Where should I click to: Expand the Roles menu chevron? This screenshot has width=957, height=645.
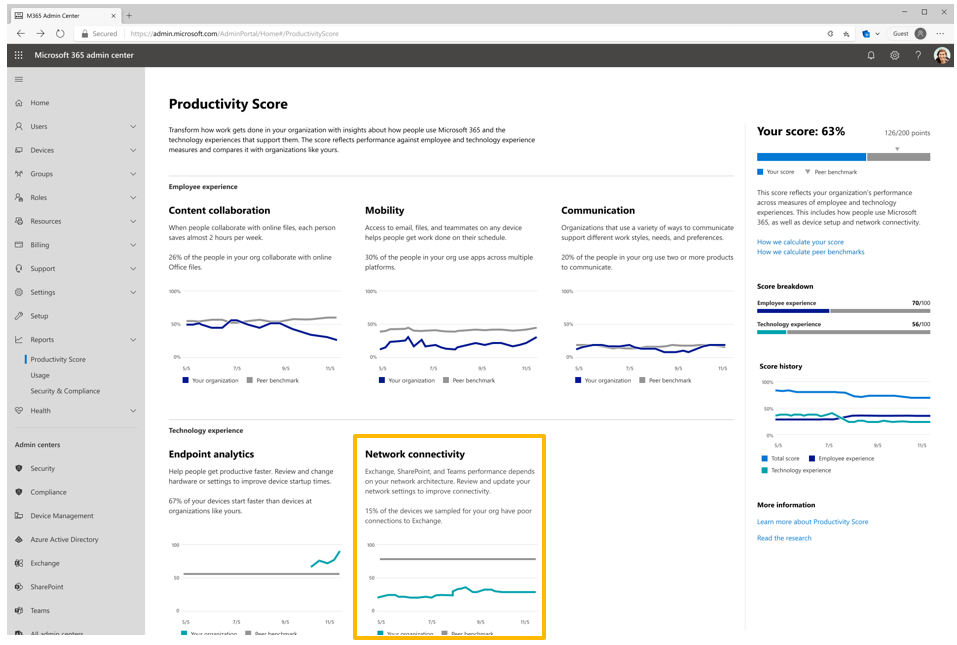(x=133, y=198)
